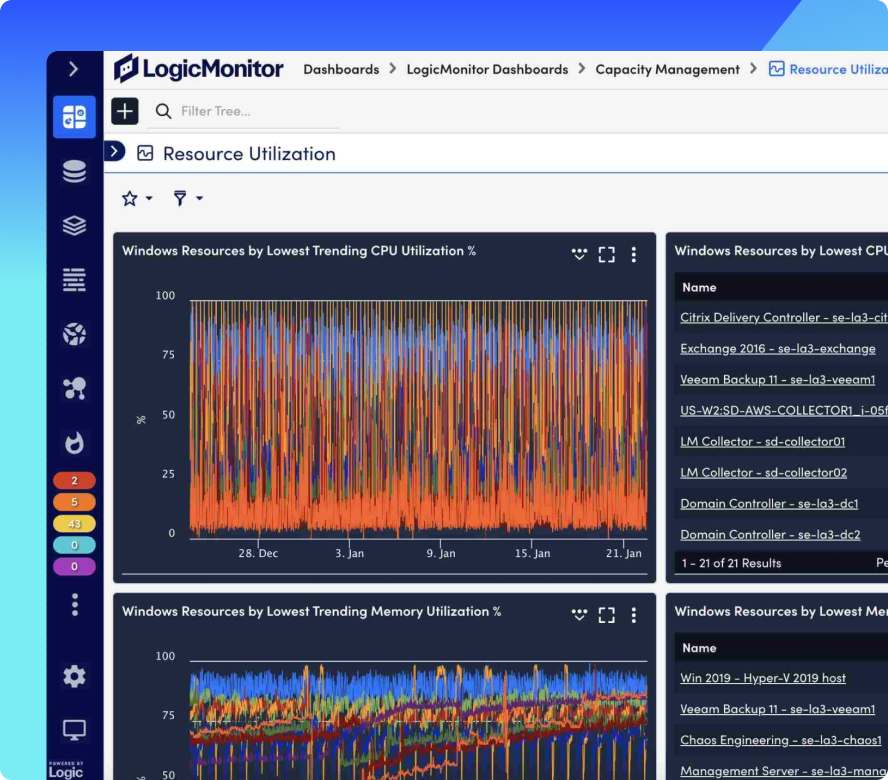Image resolution: width=888 pixels, height=780 pixels.
Task: Go to Capacity Management breadcrumb
Action: coord(667,69)
